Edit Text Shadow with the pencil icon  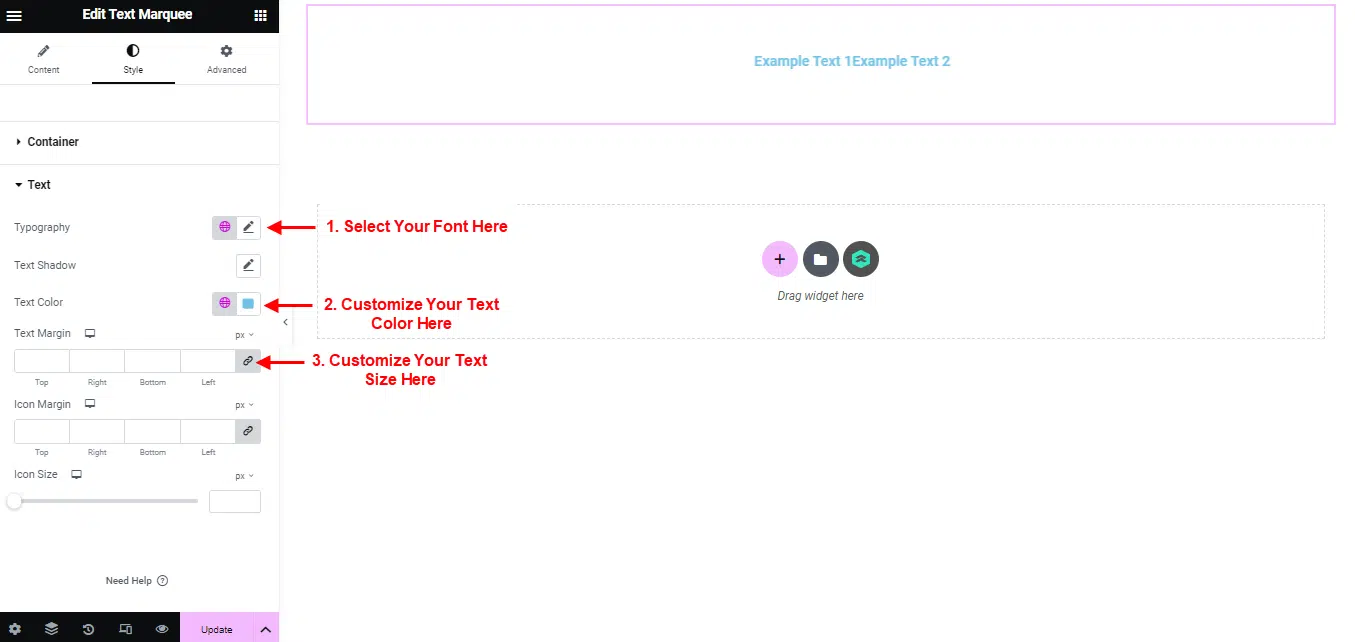[249, 265]
